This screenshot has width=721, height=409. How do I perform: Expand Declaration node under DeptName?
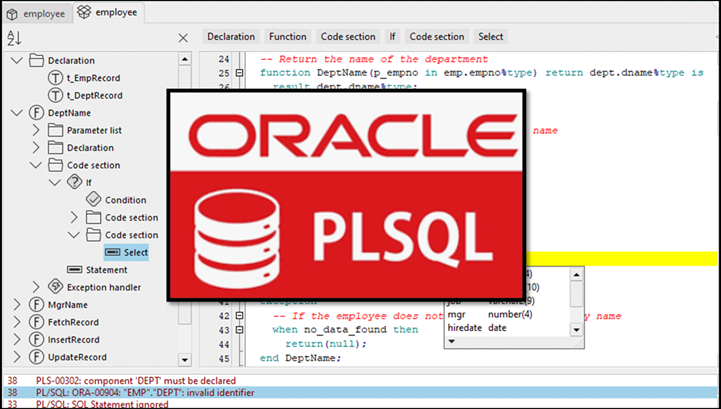36,148
